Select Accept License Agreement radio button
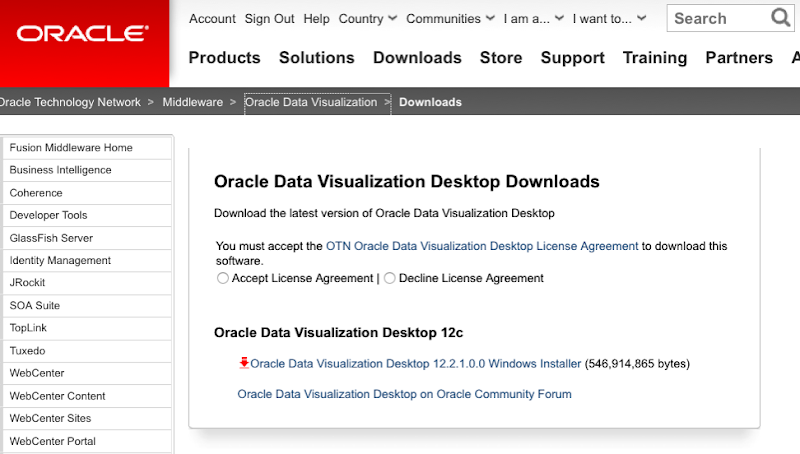Image resolution: width=800 pixels, height=454 pixels. click(222, 278)
